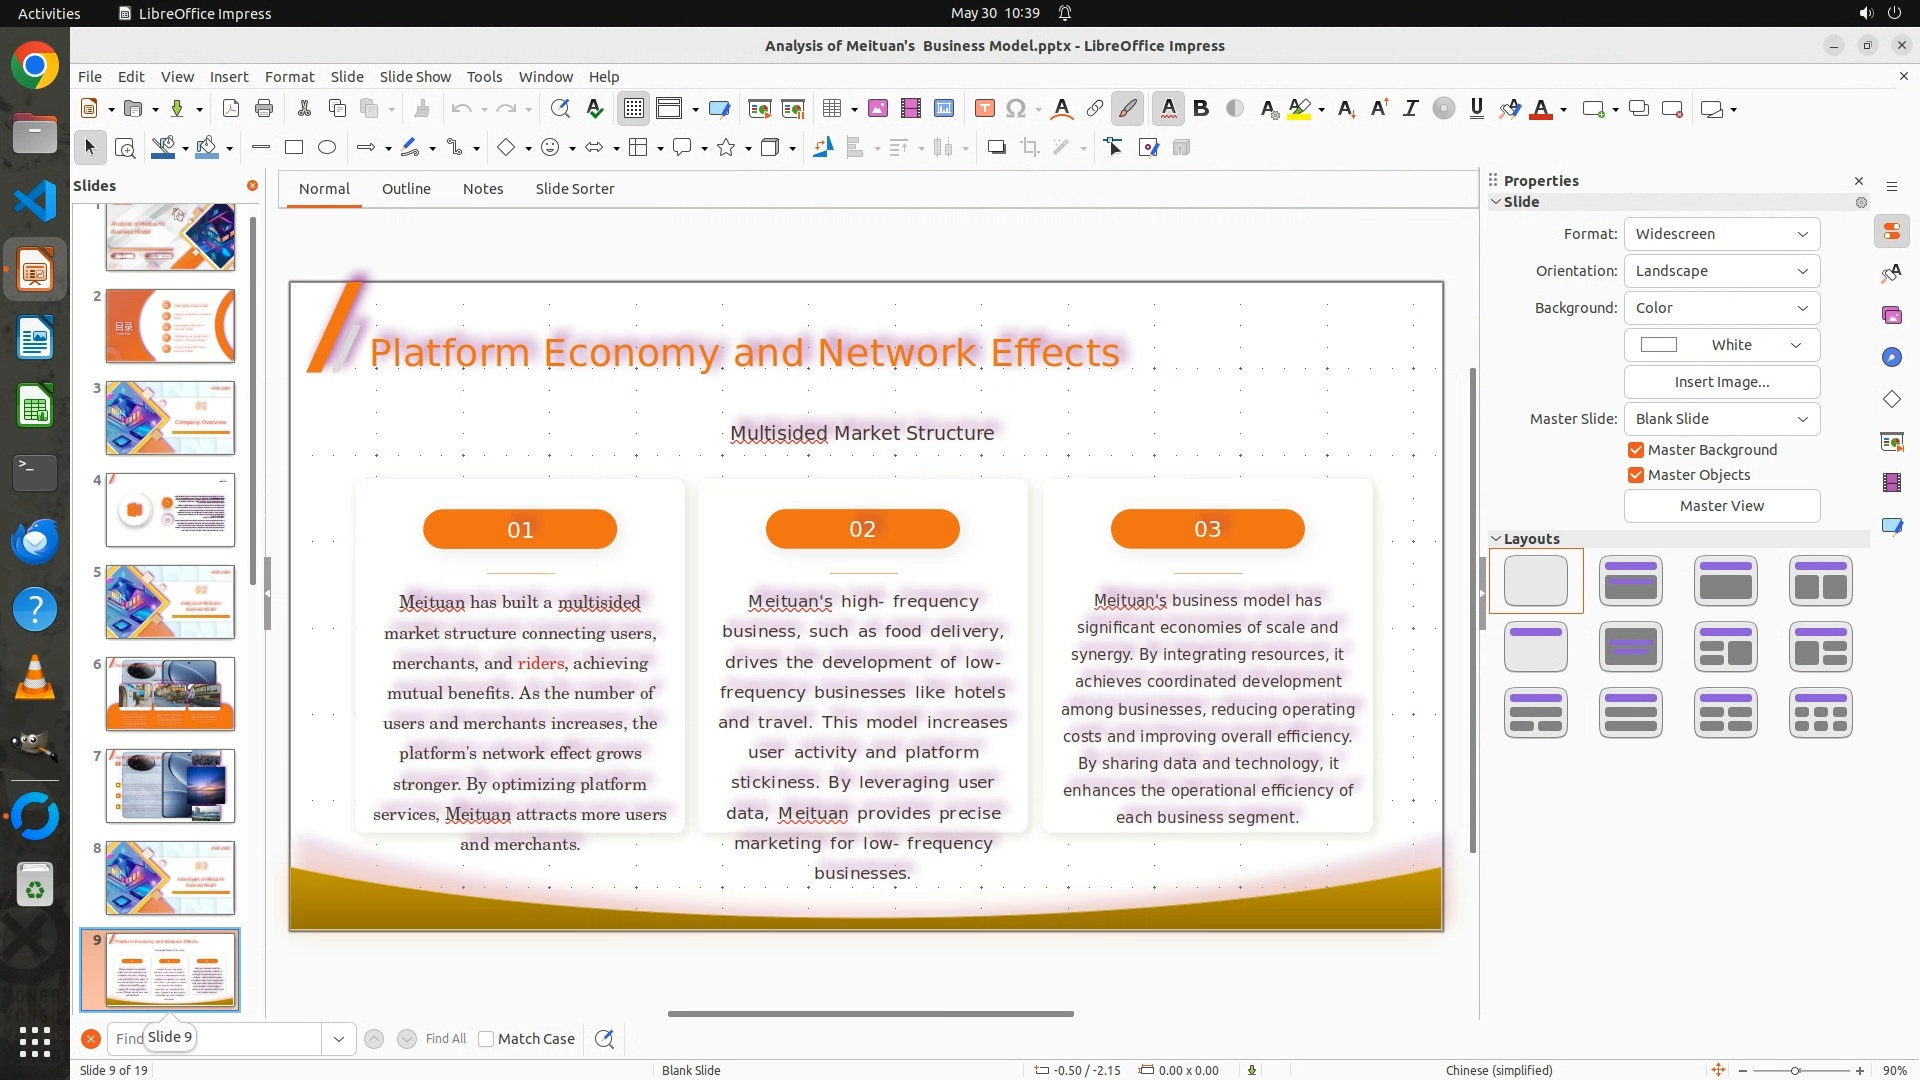Uncheck the Master Background checkbox
The height and width of the screenshot is (1080, 1920).
click(1636, 450)
